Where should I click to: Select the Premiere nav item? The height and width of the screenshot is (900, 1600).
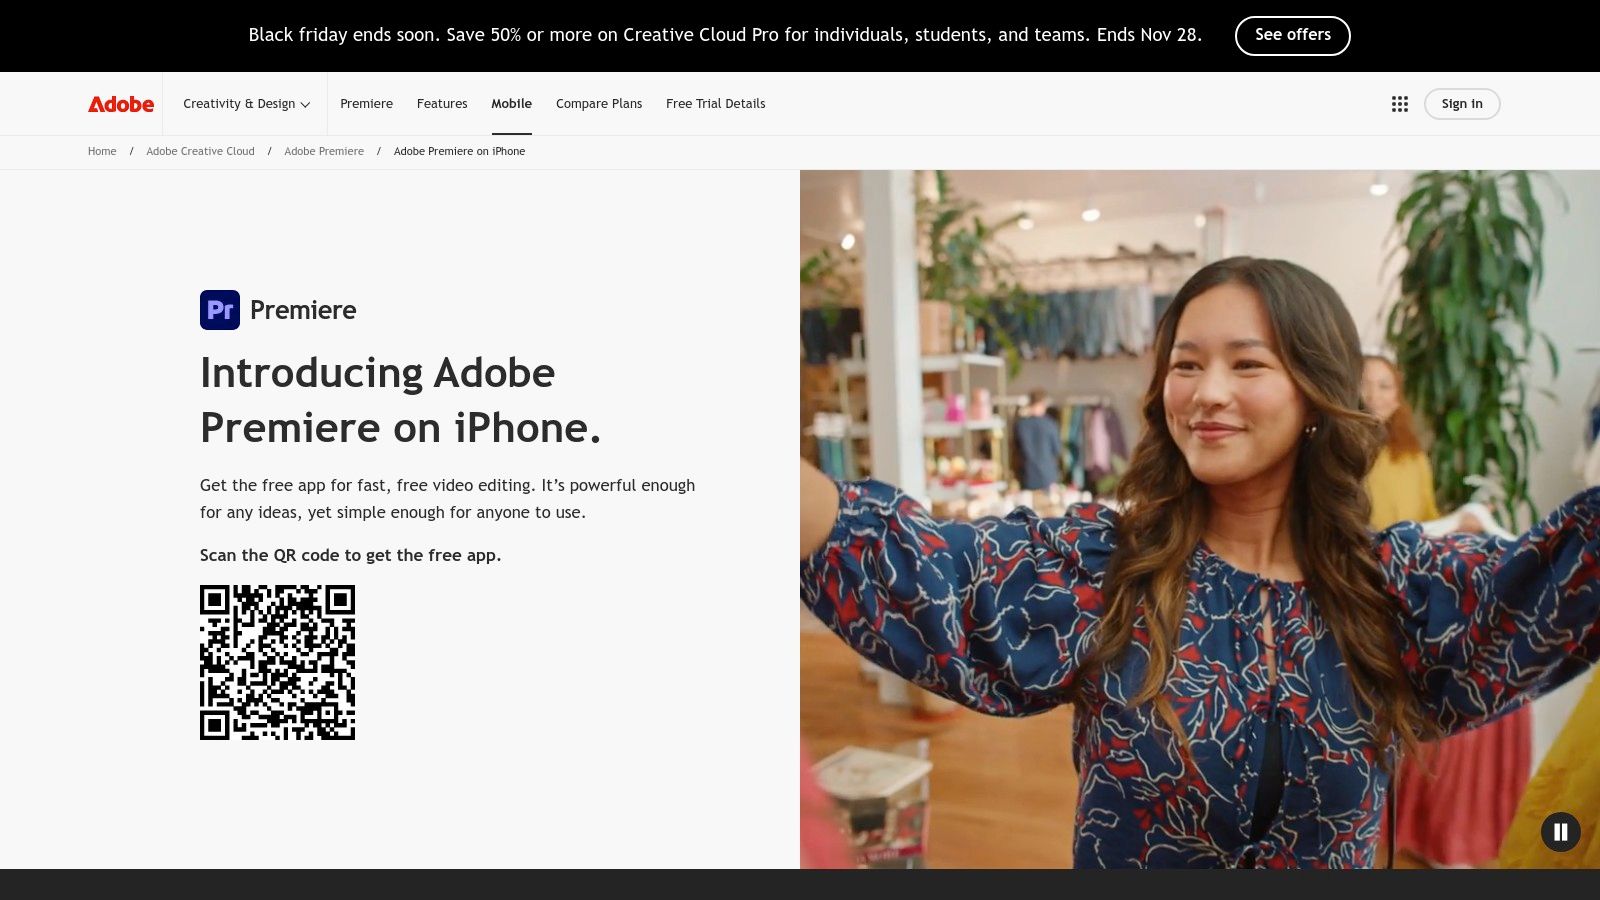click(x=366, y=103)
